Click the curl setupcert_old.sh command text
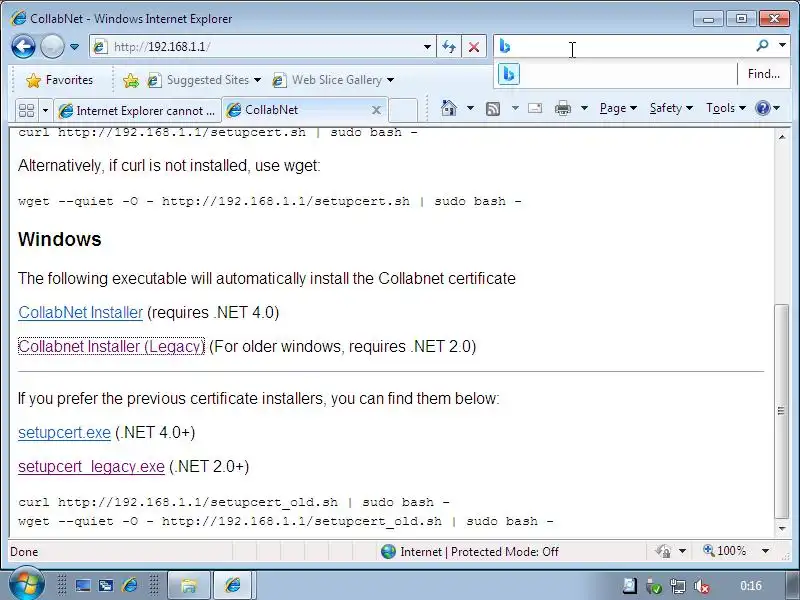The image size is (800, 600). (234, 502)
